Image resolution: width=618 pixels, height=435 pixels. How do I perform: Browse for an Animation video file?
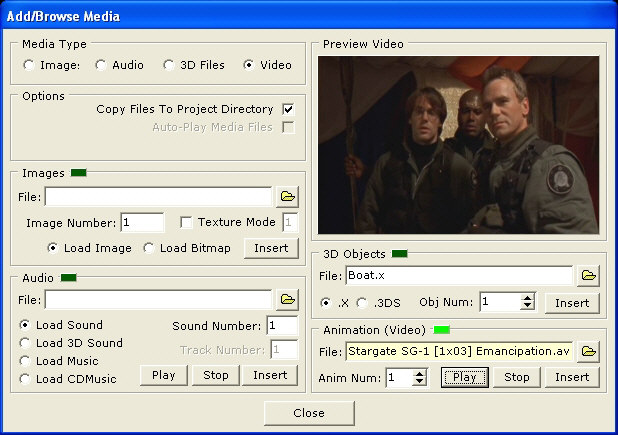(x=589, y=351)
